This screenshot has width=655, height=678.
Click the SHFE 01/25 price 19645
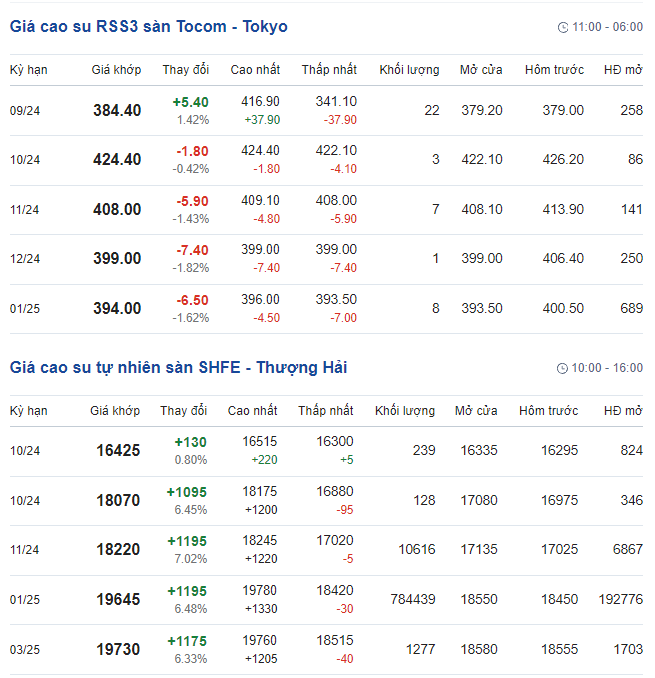118,600
